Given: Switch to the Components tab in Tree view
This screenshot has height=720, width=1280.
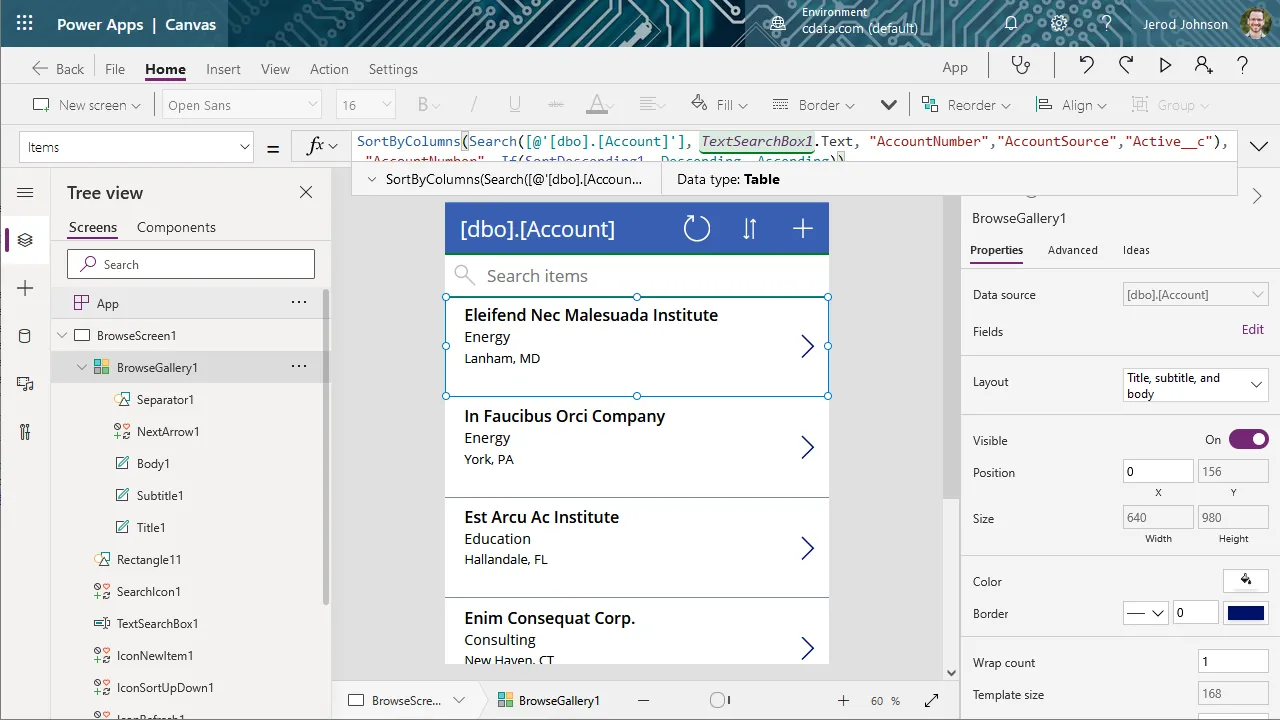Looking at the screenshot, I should click(176, 227).
